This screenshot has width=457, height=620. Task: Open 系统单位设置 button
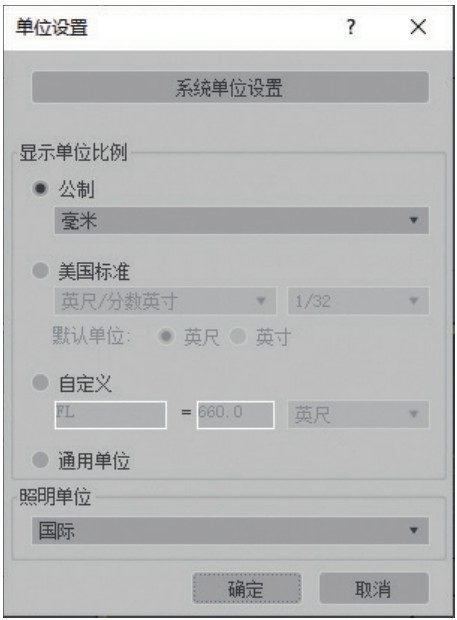click(230, 87)
